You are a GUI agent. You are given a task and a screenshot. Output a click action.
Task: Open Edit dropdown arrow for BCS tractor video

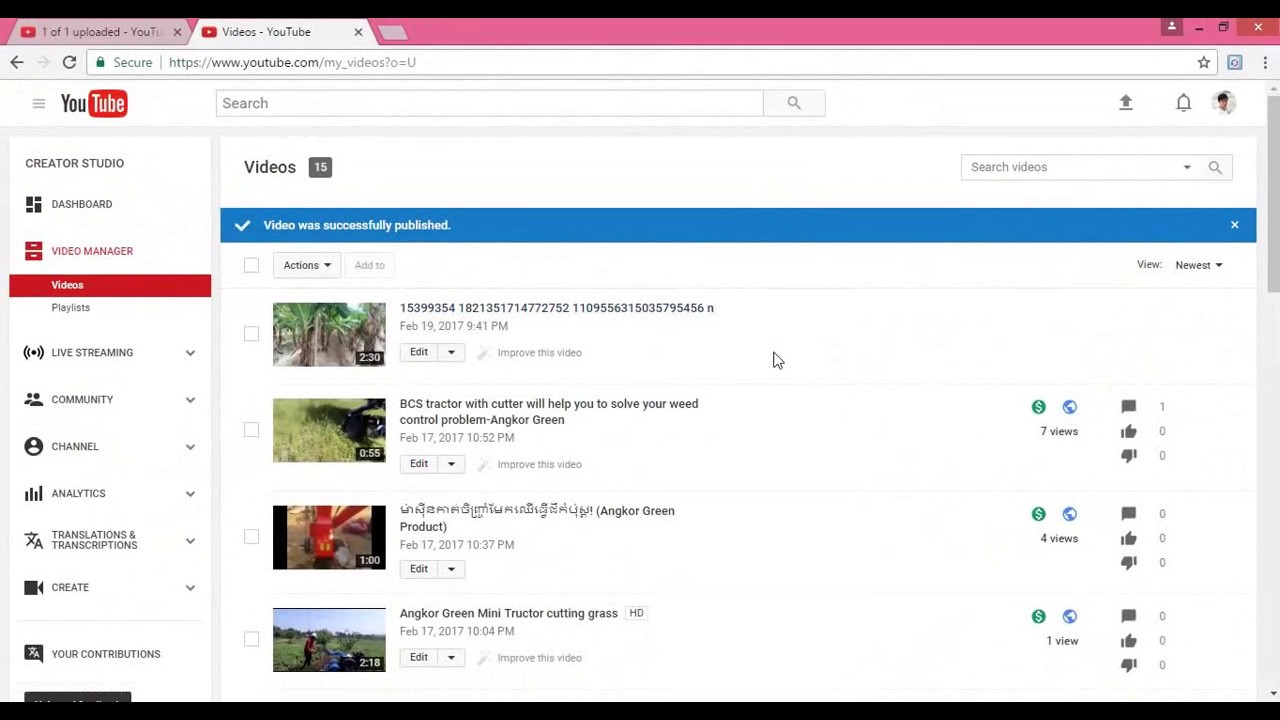point(451,464)
